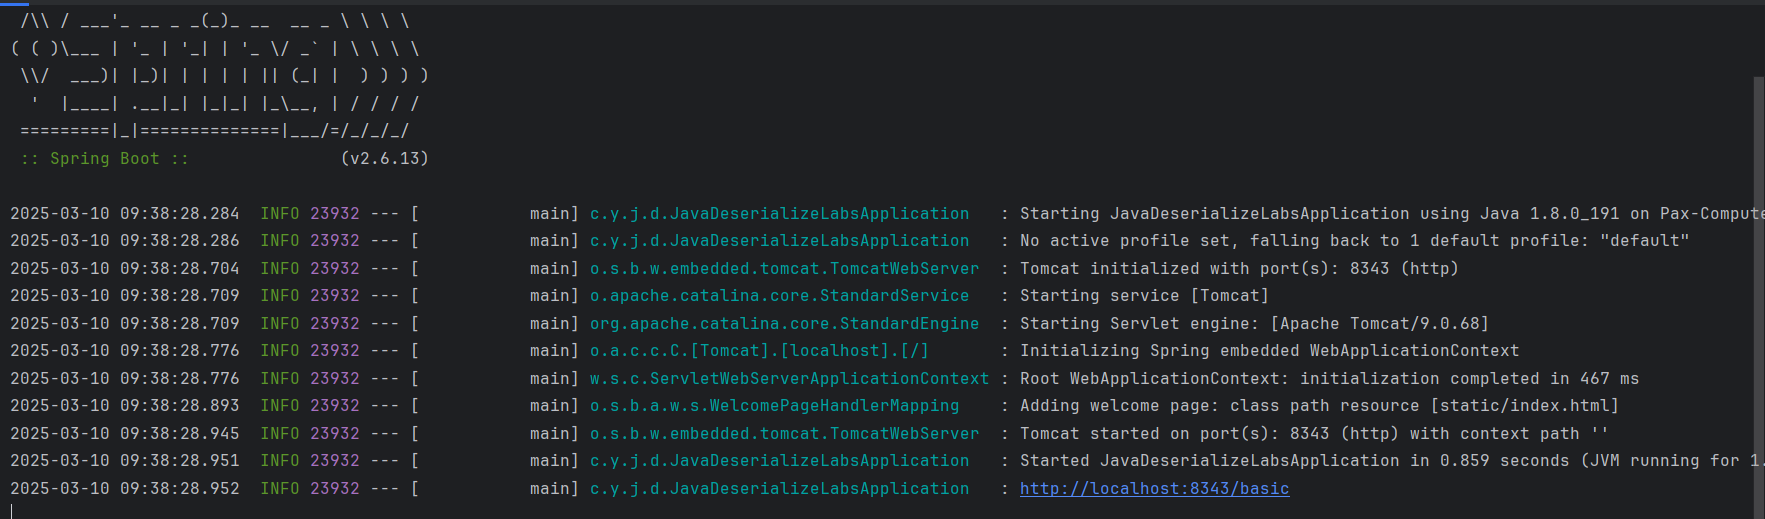Click INFO level on the 09:38:28.893 line
Image resolution: width=1765 pixels, height=519 pixels.
coord(279,406)
